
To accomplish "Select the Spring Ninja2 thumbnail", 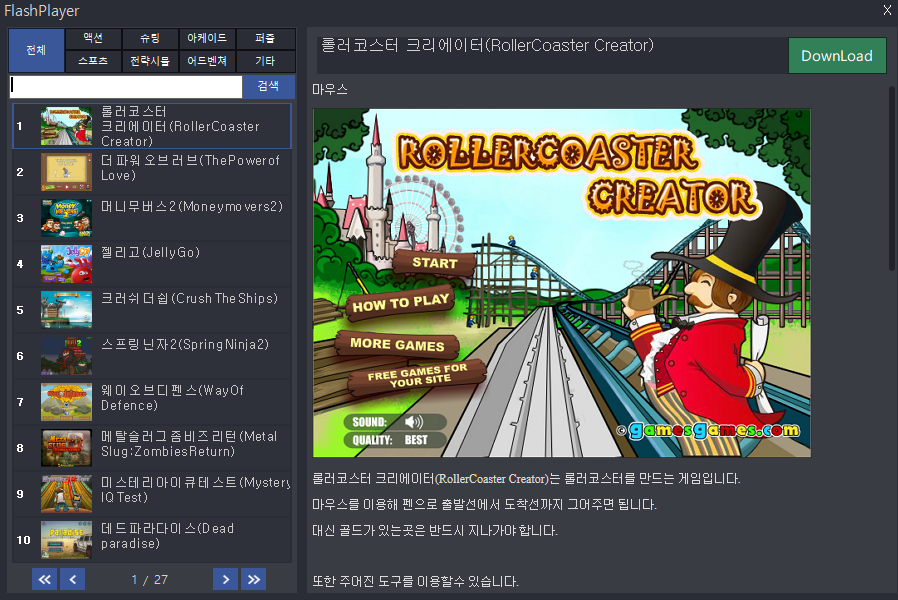I will click(66, 356).
